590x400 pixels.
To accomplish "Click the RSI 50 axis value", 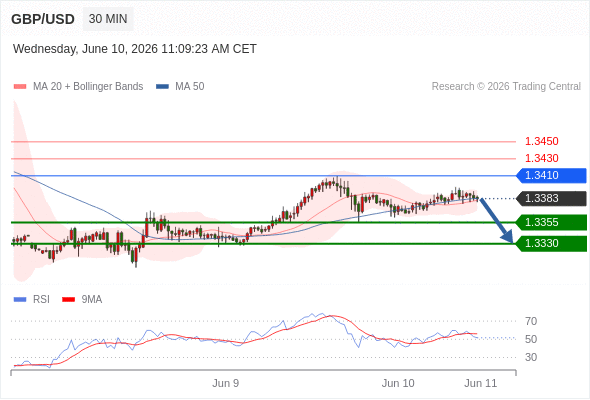I will point(531,339).
